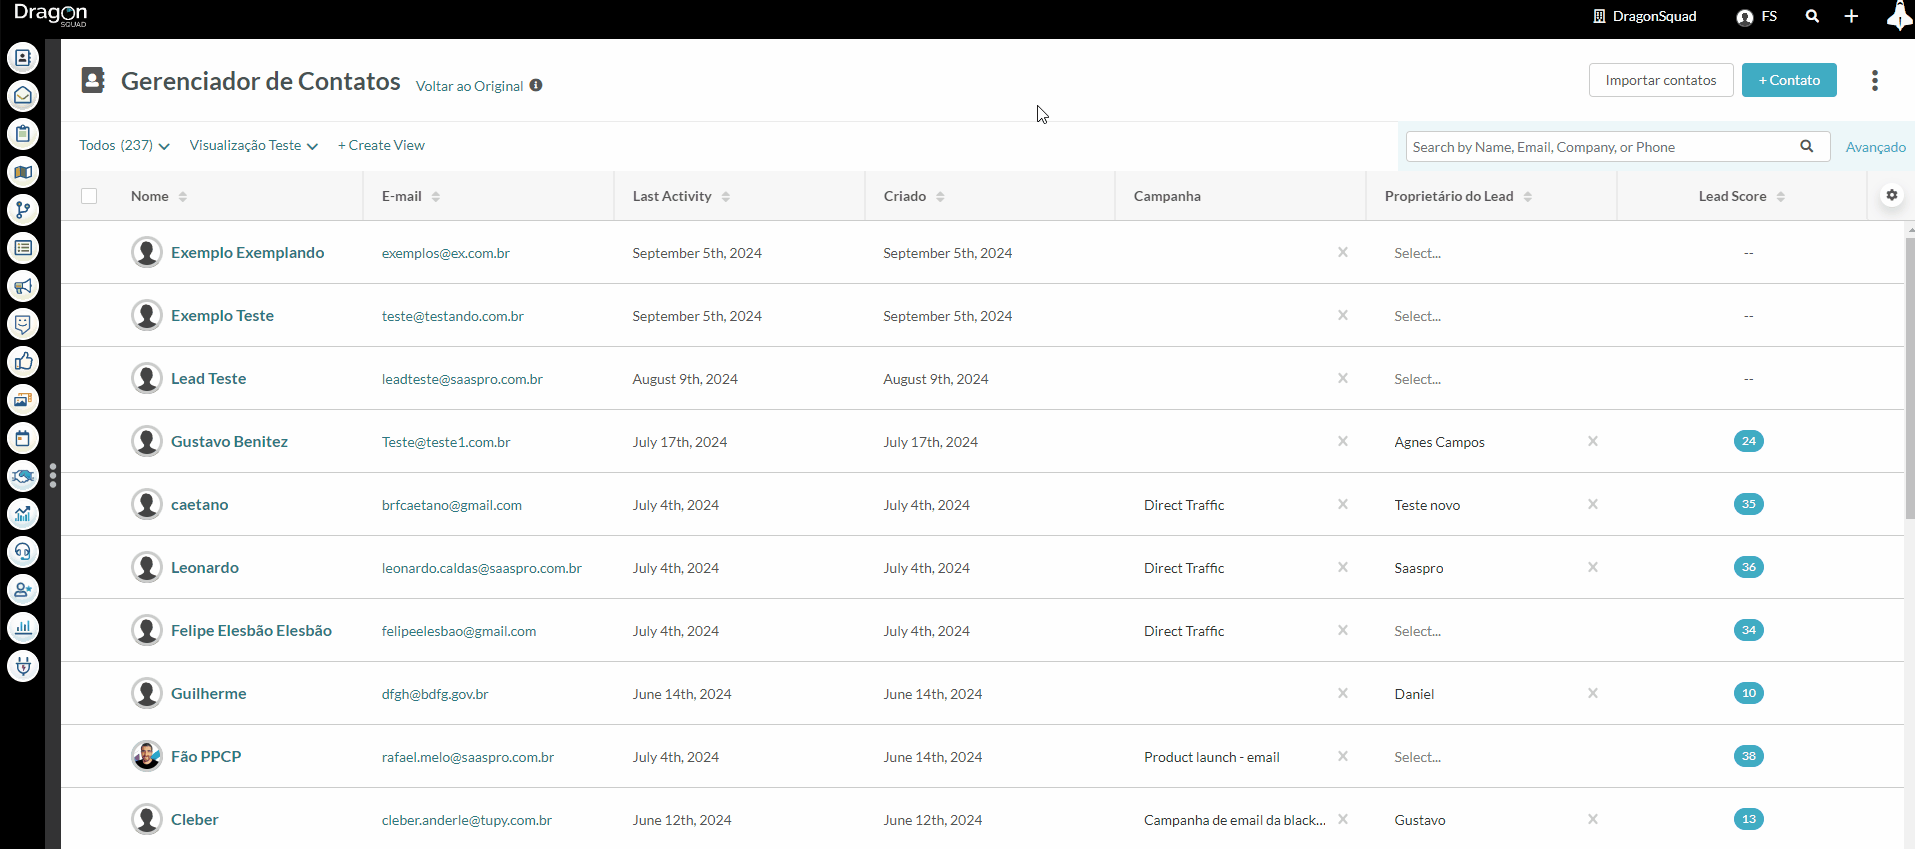
Task: Click lead score badge 24
Action: point(1748,441)
